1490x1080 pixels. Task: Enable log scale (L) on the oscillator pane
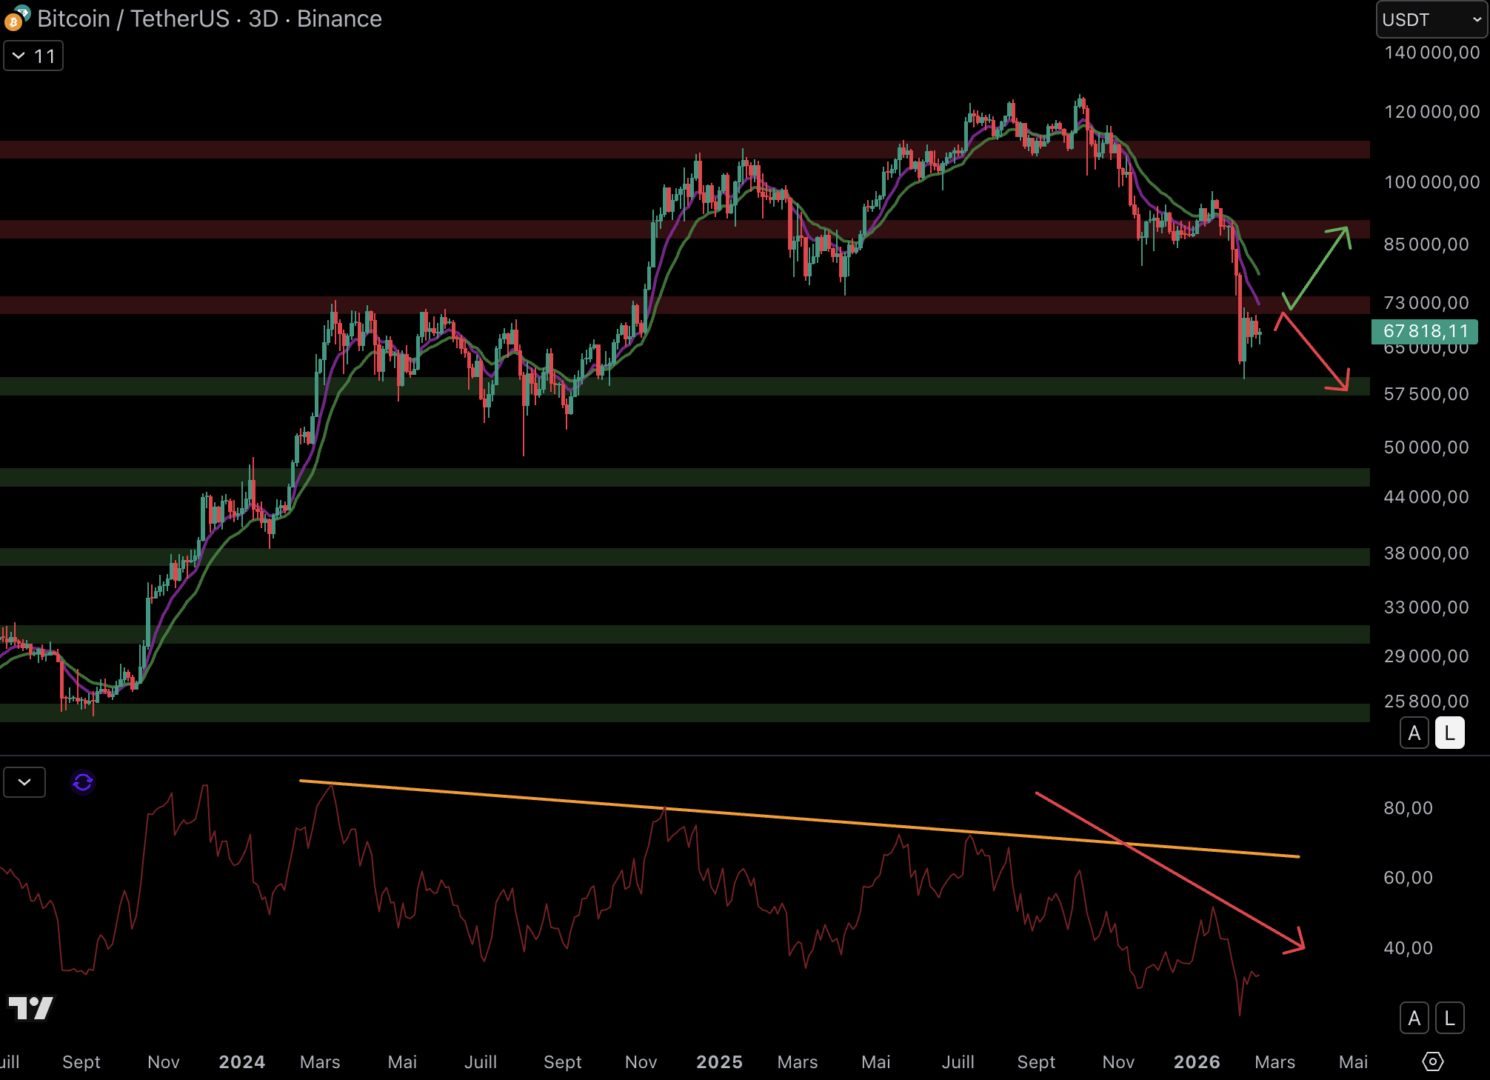click(1449, 1018)
